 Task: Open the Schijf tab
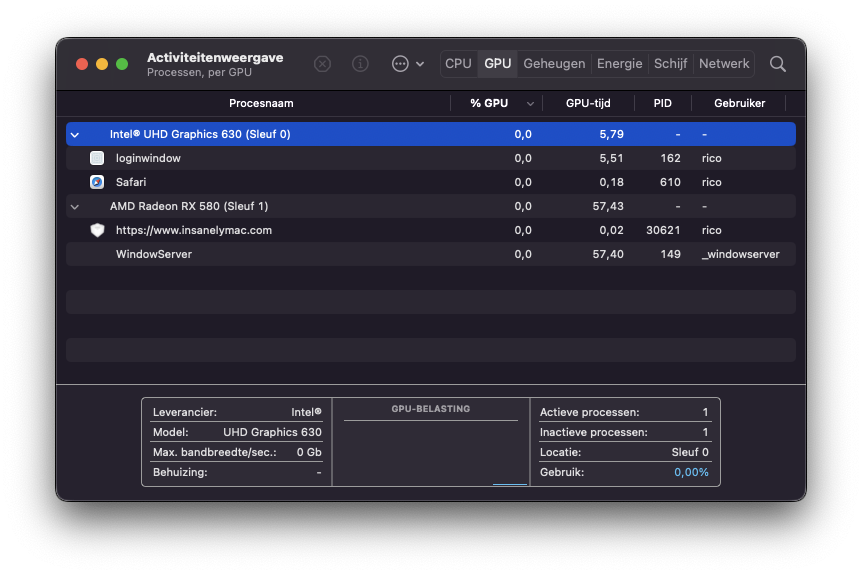(671, 64)
